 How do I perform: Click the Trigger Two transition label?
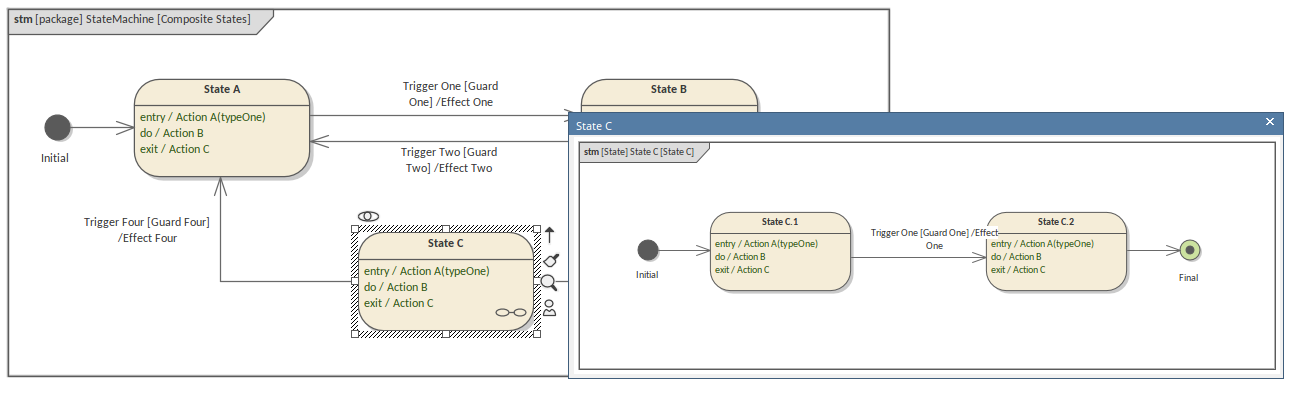click(449, 160)
